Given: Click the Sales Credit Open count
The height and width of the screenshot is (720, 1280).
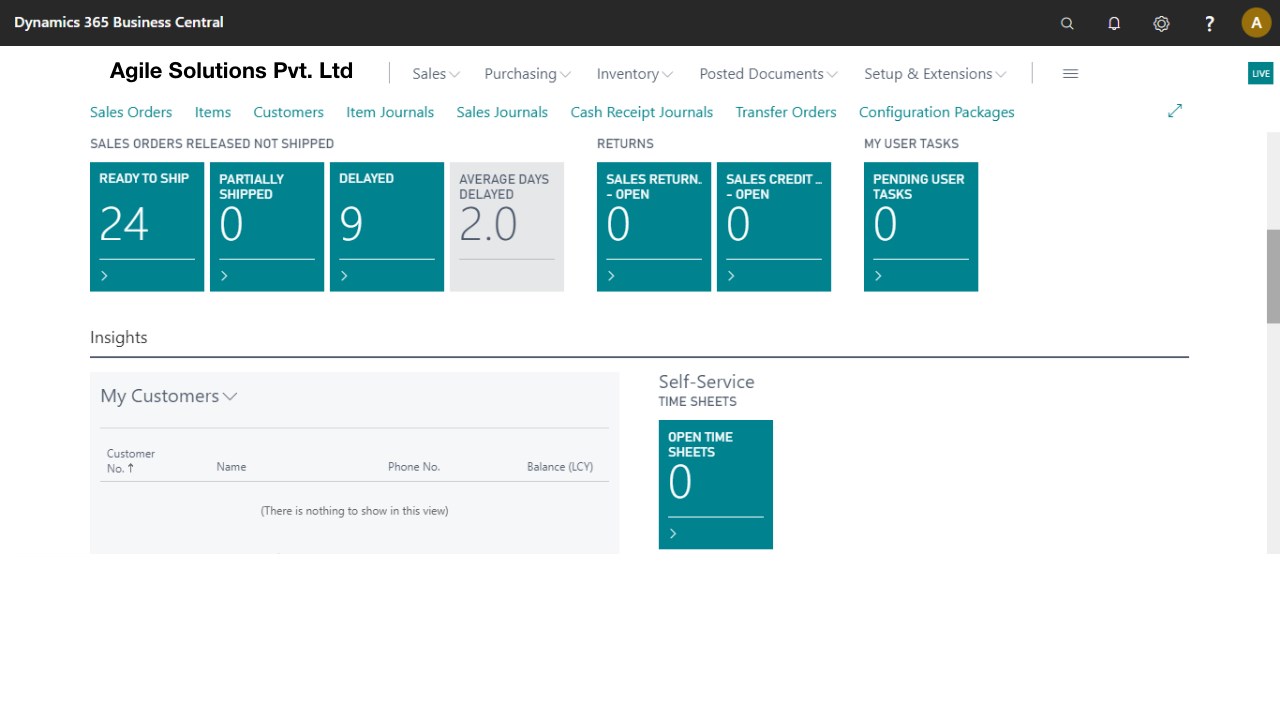Looking at the screenshot, I should (738, 225).
